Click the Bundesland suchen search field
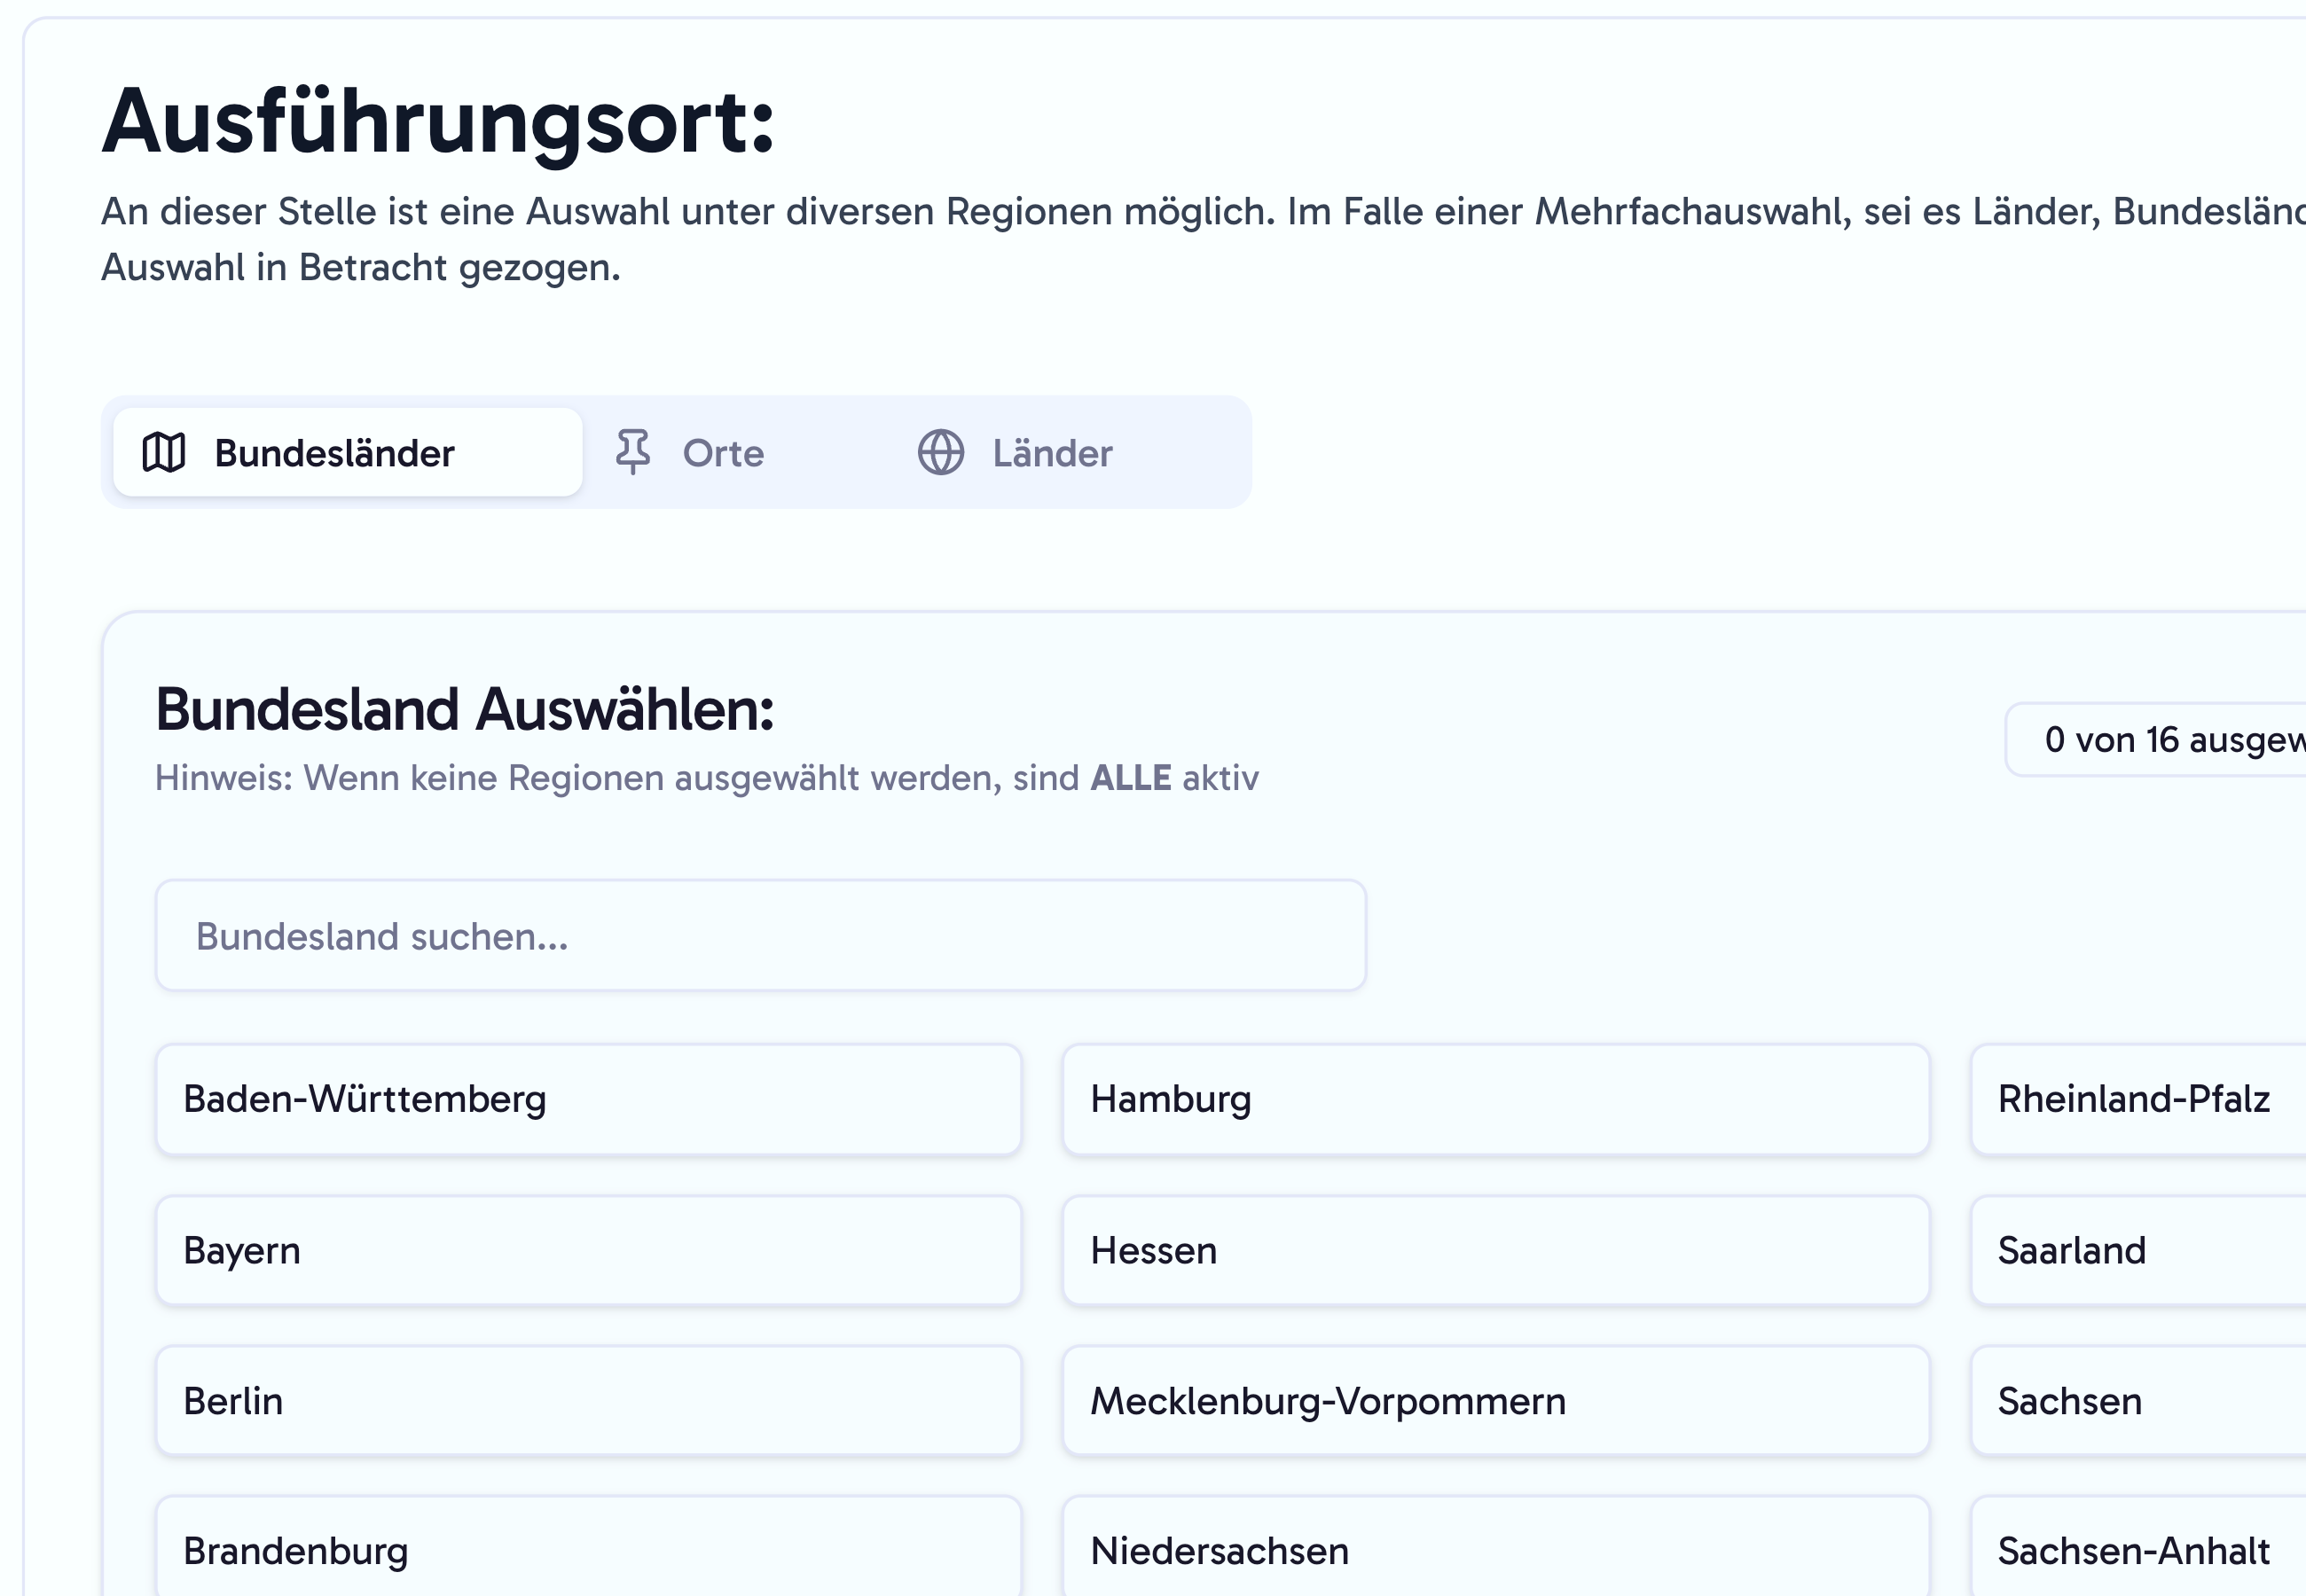This screenshot has width=2306, height=1596. [760, 934]
